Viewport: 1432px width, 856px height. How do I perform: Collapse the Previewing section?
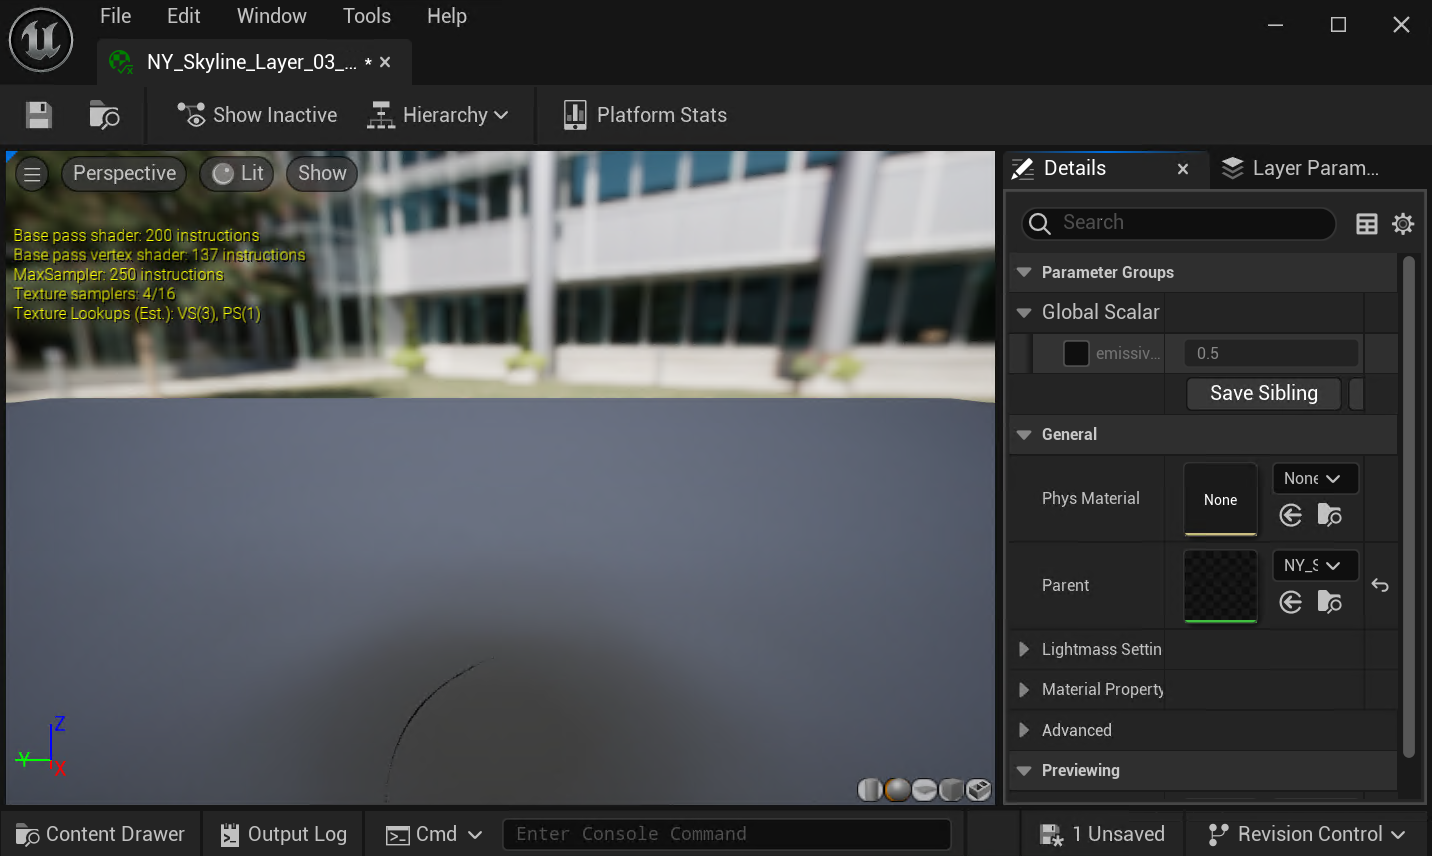1024,770
